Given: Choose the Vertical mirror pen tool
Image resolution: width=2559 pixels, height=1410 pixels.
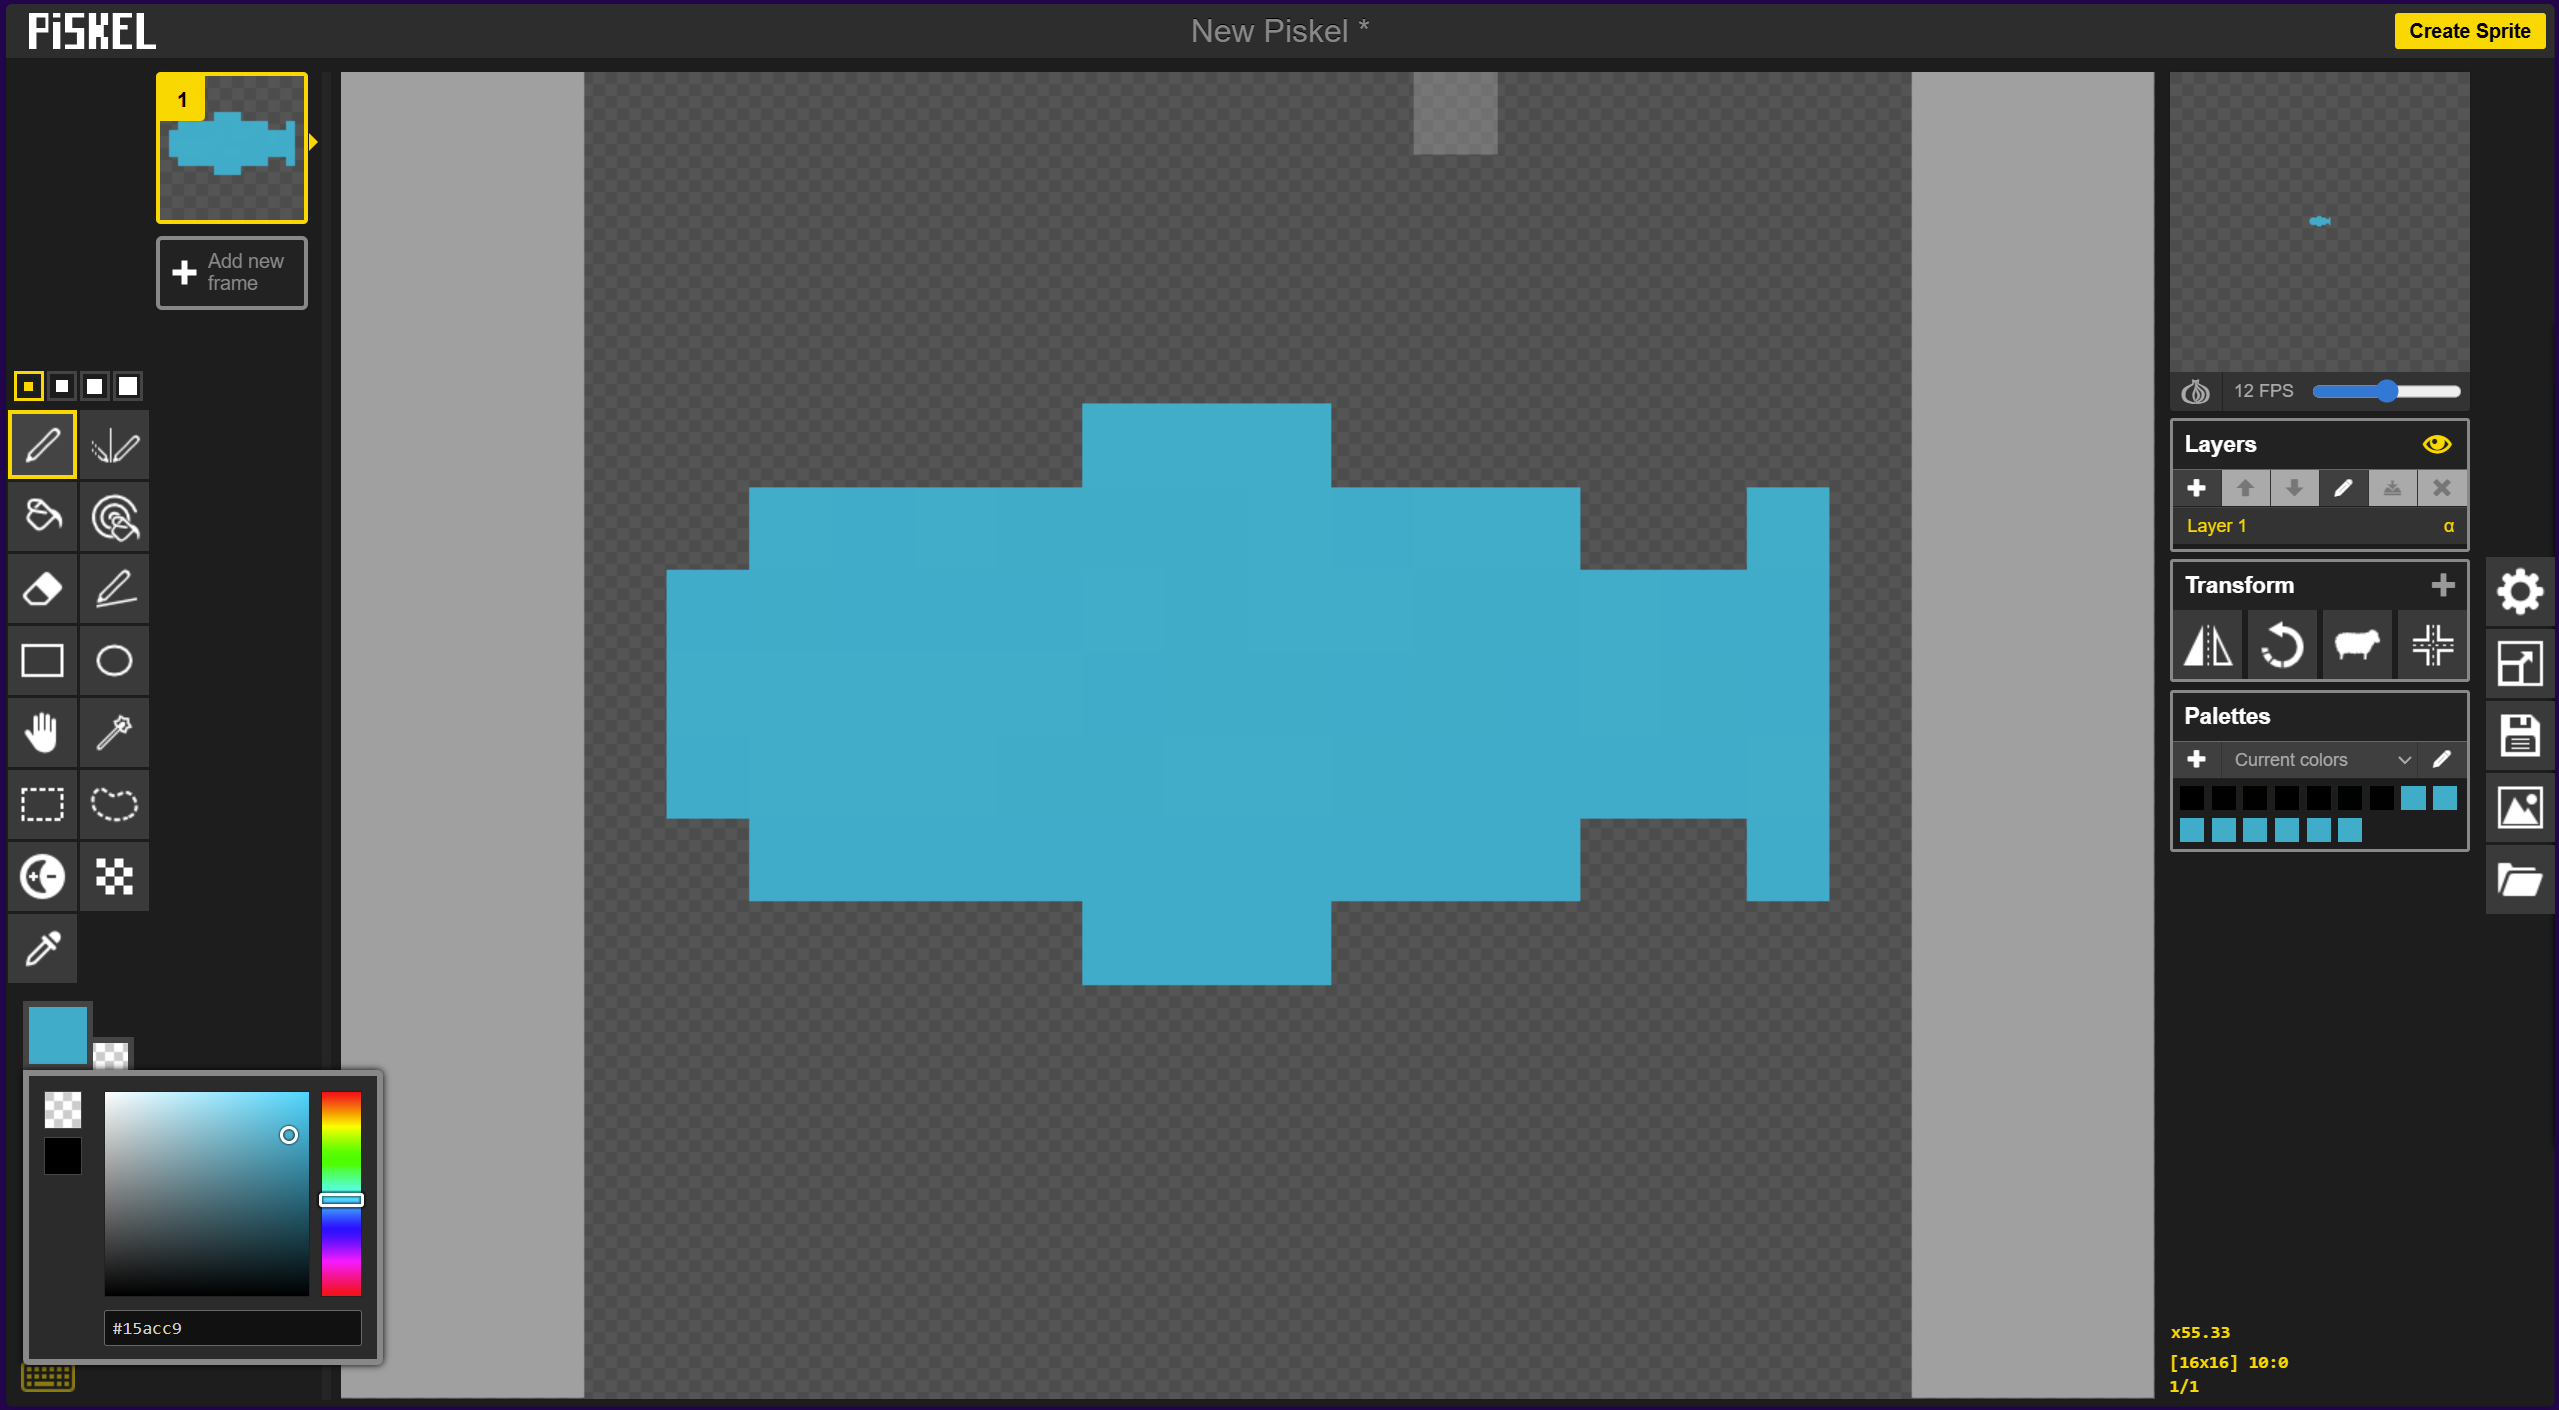Looking at the screenshot, I should pyautogui.click(x=114, y=445).
